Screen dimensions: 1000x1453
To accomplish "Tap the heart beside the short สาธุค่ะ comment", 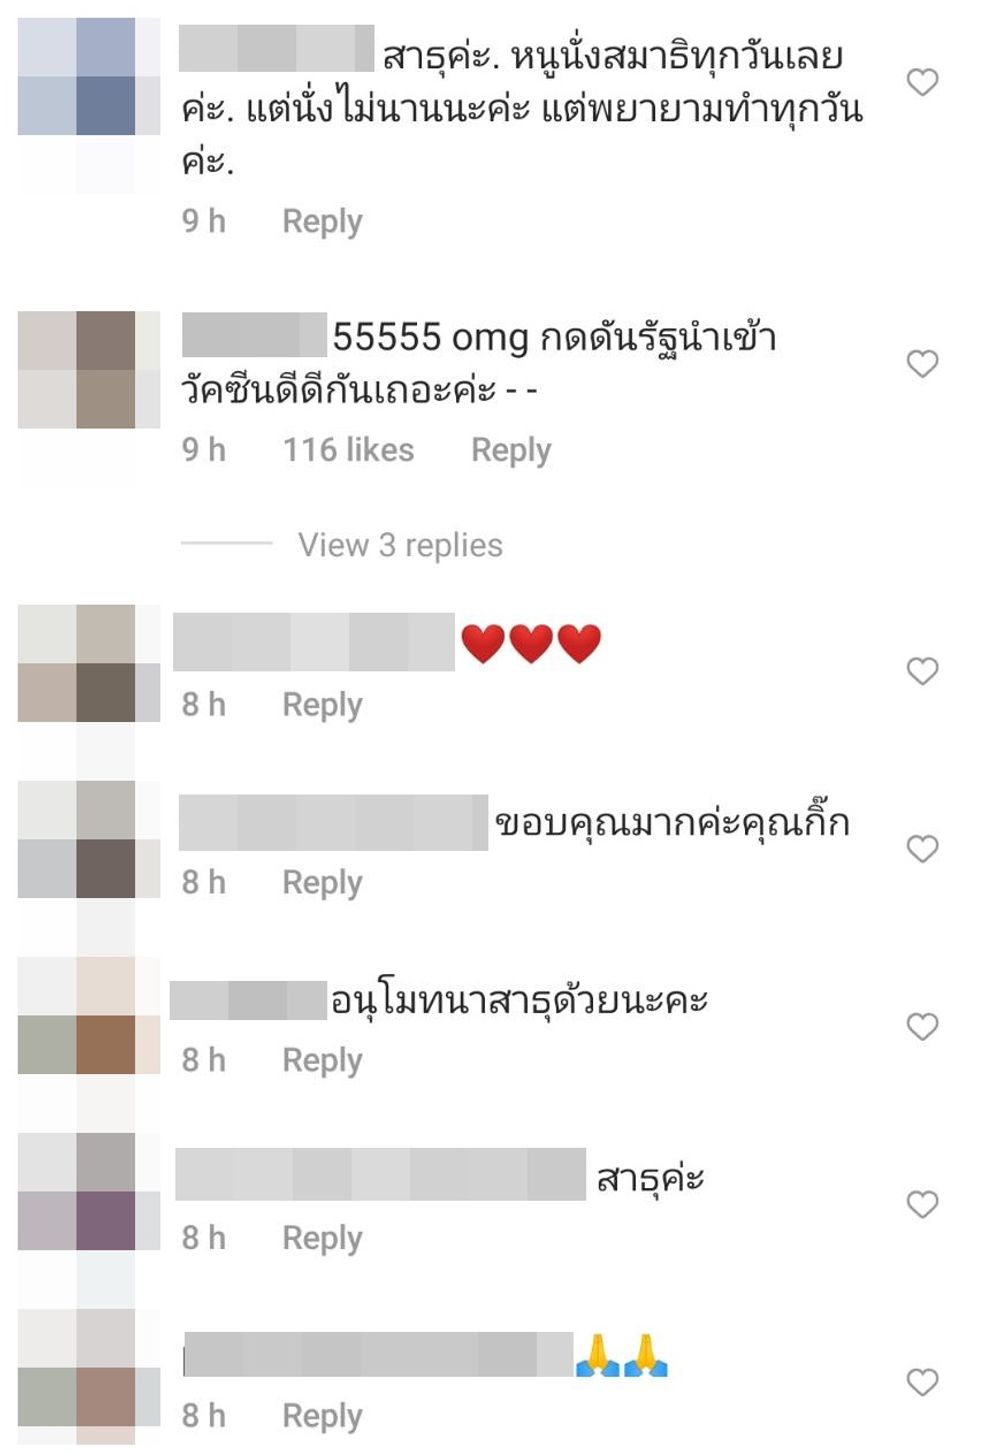I will point(922,1205).
